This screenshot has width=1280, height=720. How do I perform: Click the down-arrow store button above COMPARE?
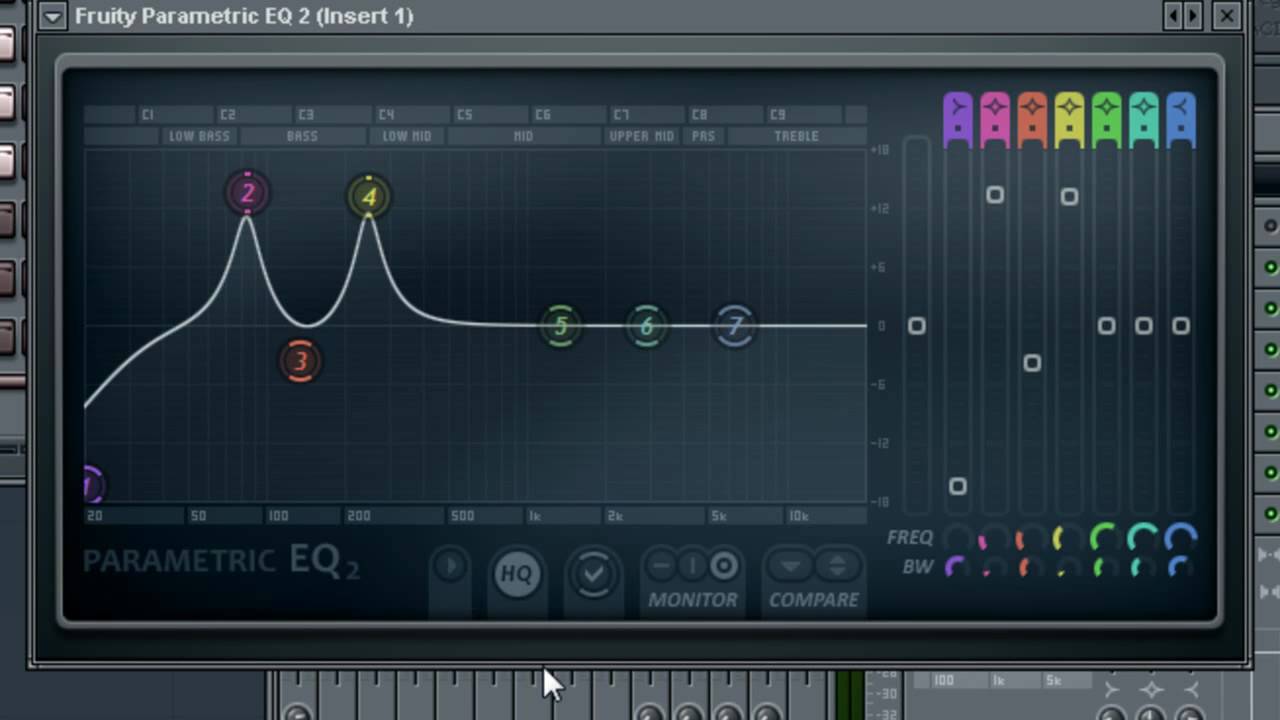point(790,566)
